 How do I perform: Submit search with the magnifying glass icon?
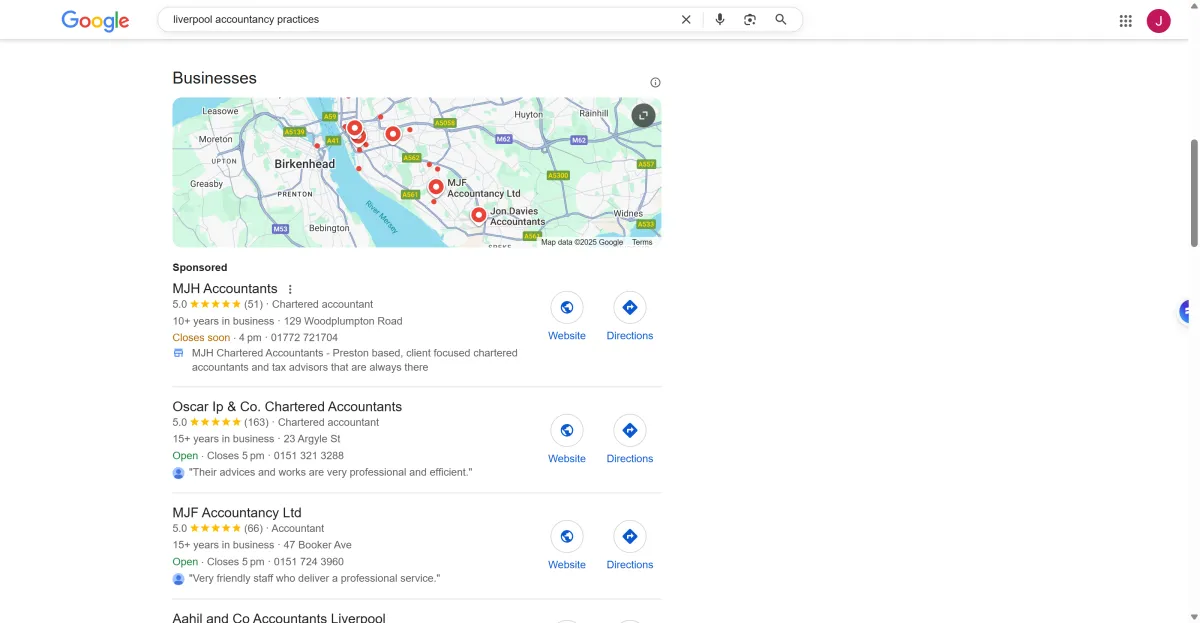[x=781, y=19]
